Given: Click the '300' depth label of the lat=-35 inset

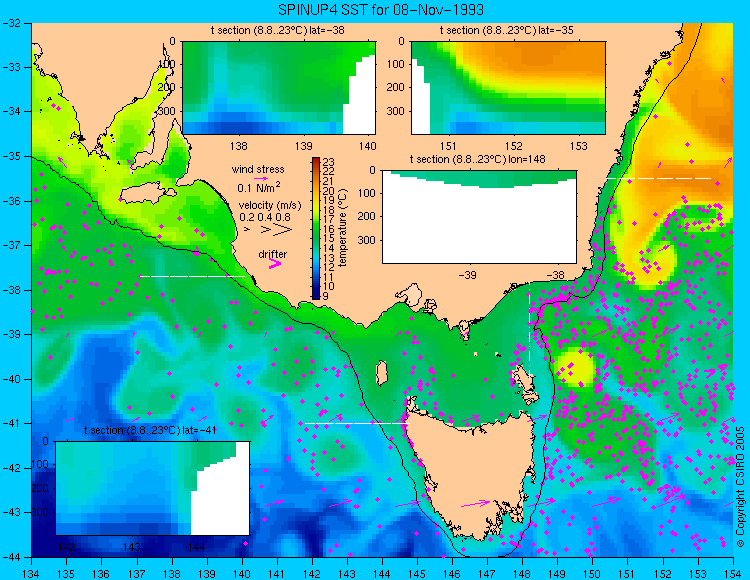Looking at the screenshot, I should pyautogui.click(x=397, y=111).
